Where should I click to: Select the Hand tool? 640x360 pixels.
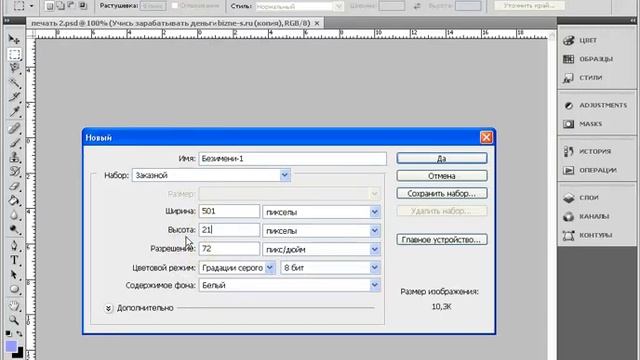(14, 305)
